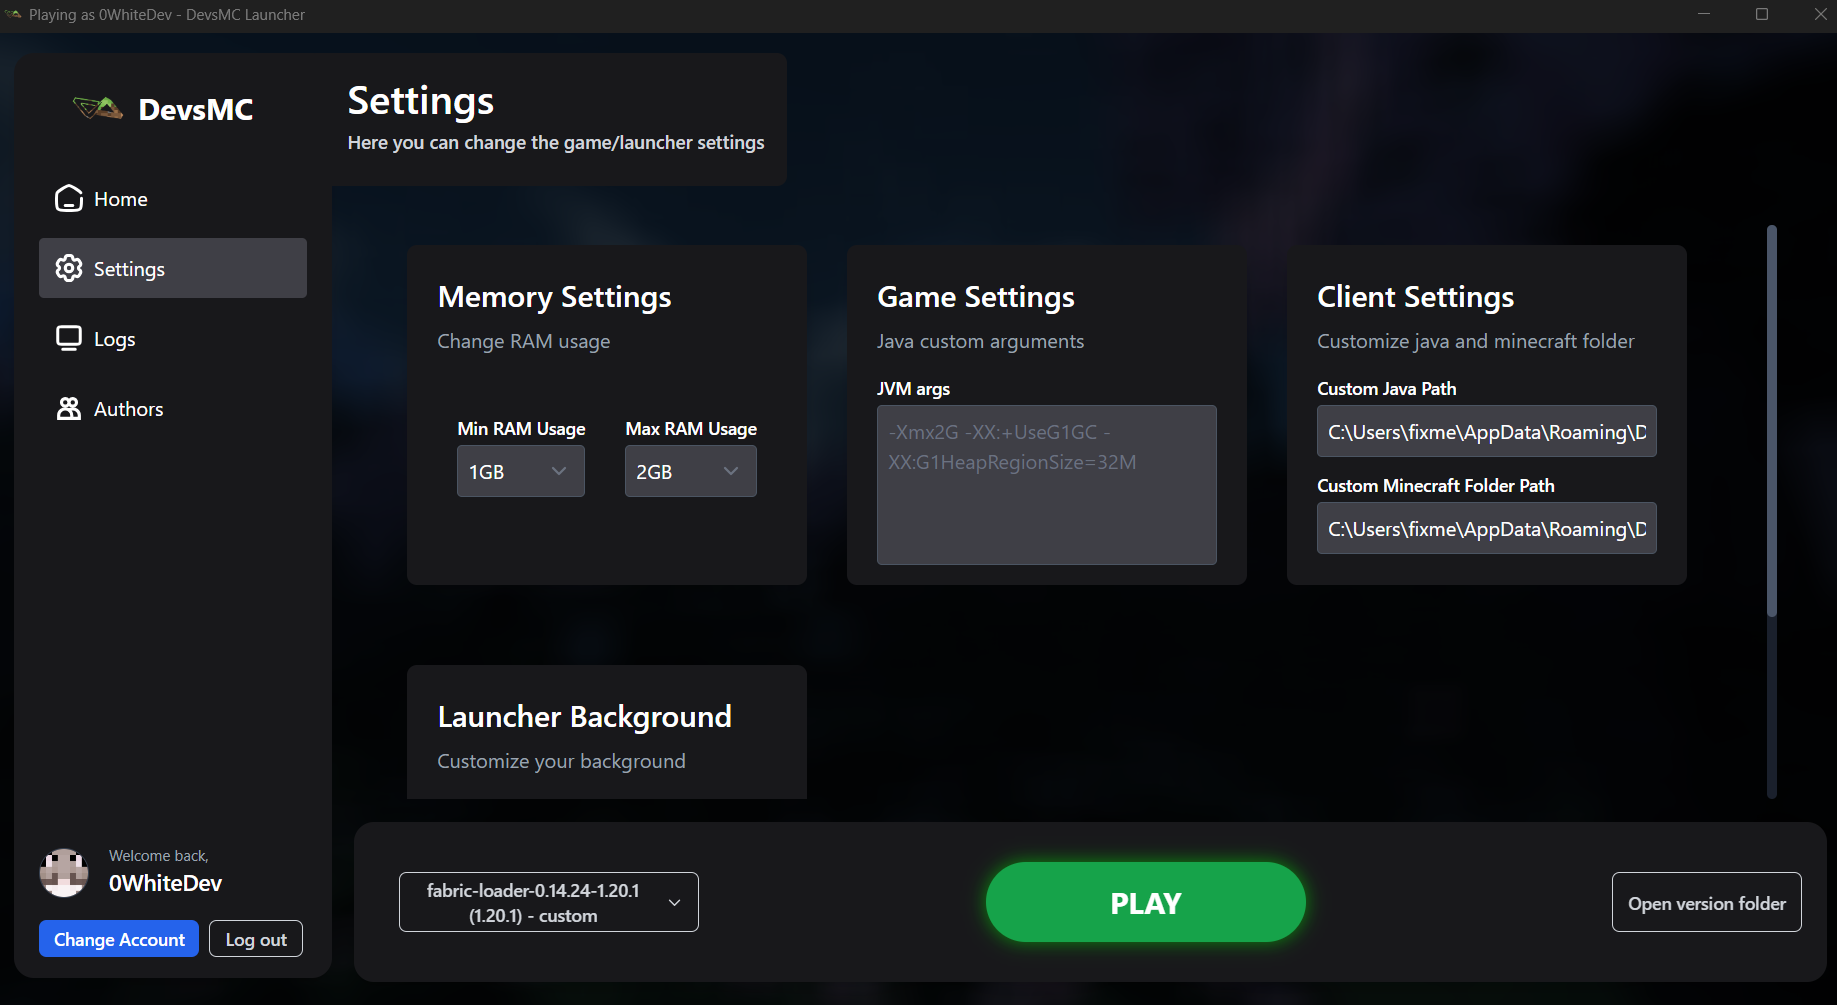Image resolution: width=1837 pixels, height=1005 pixels.
Task: Maximize the launcher window
Action: tap(1762, 14)
